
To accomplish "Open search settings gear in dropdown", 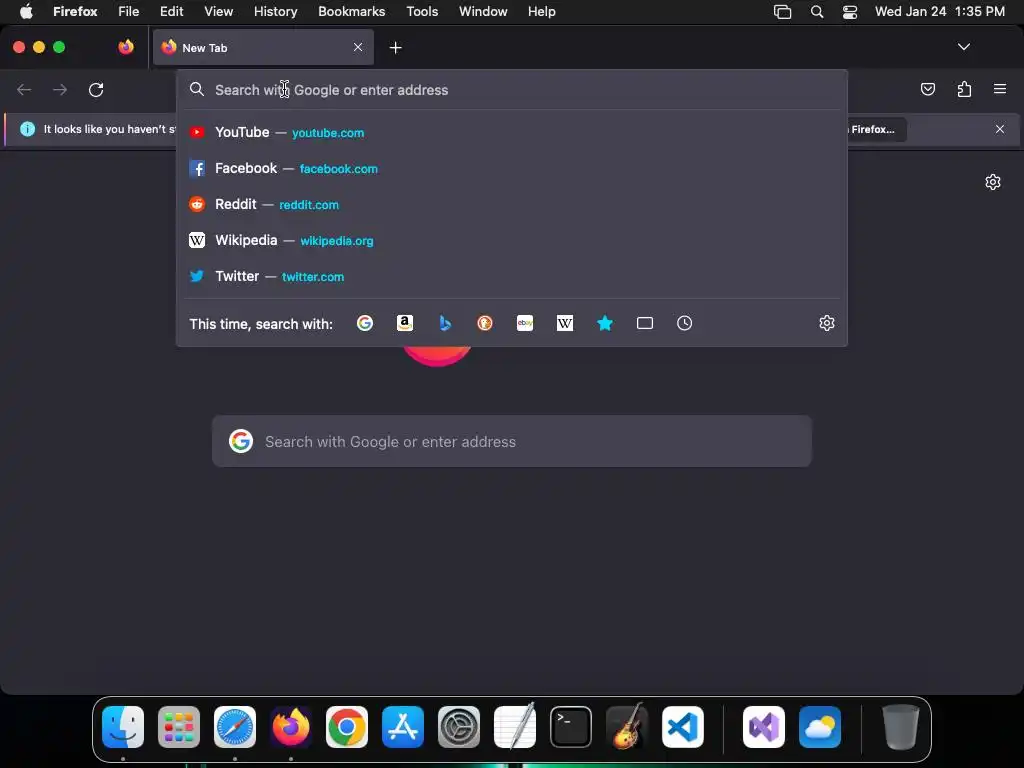I will tap(827, 323).
